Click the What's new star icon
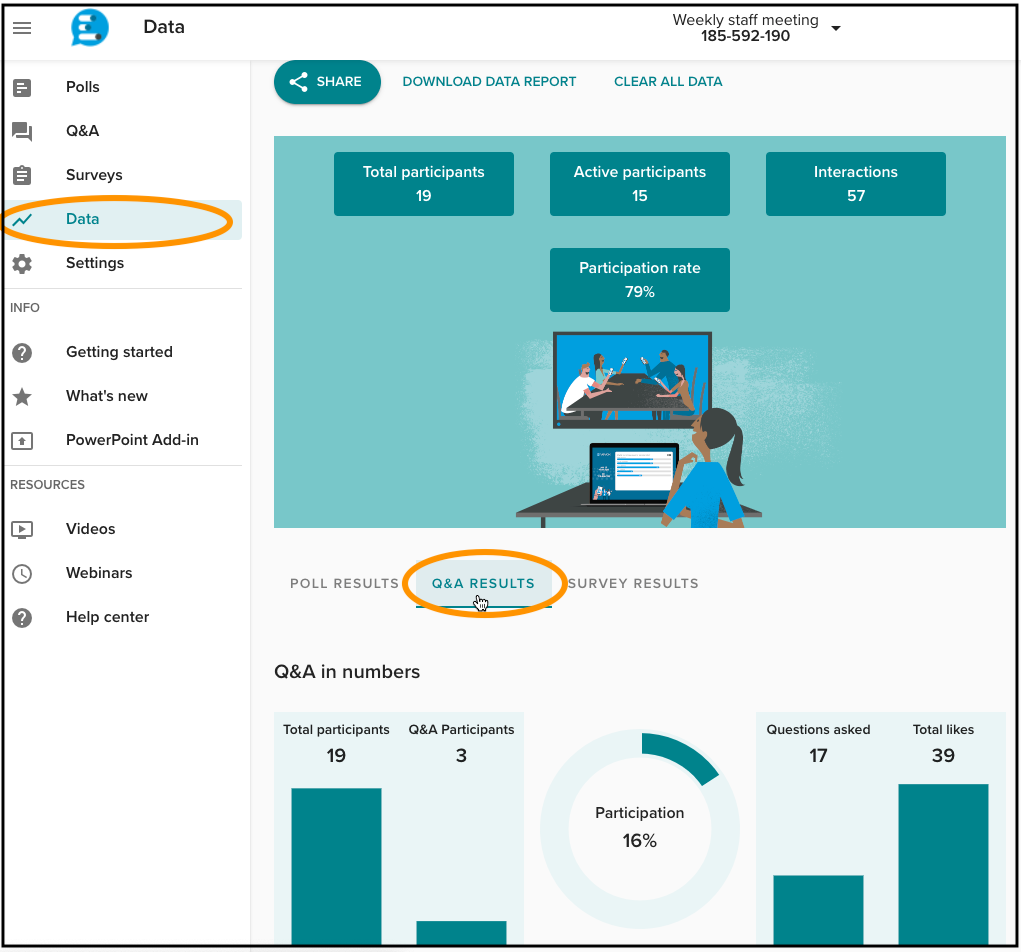Viewport: 1021px width, 952px height. (22, 397)
